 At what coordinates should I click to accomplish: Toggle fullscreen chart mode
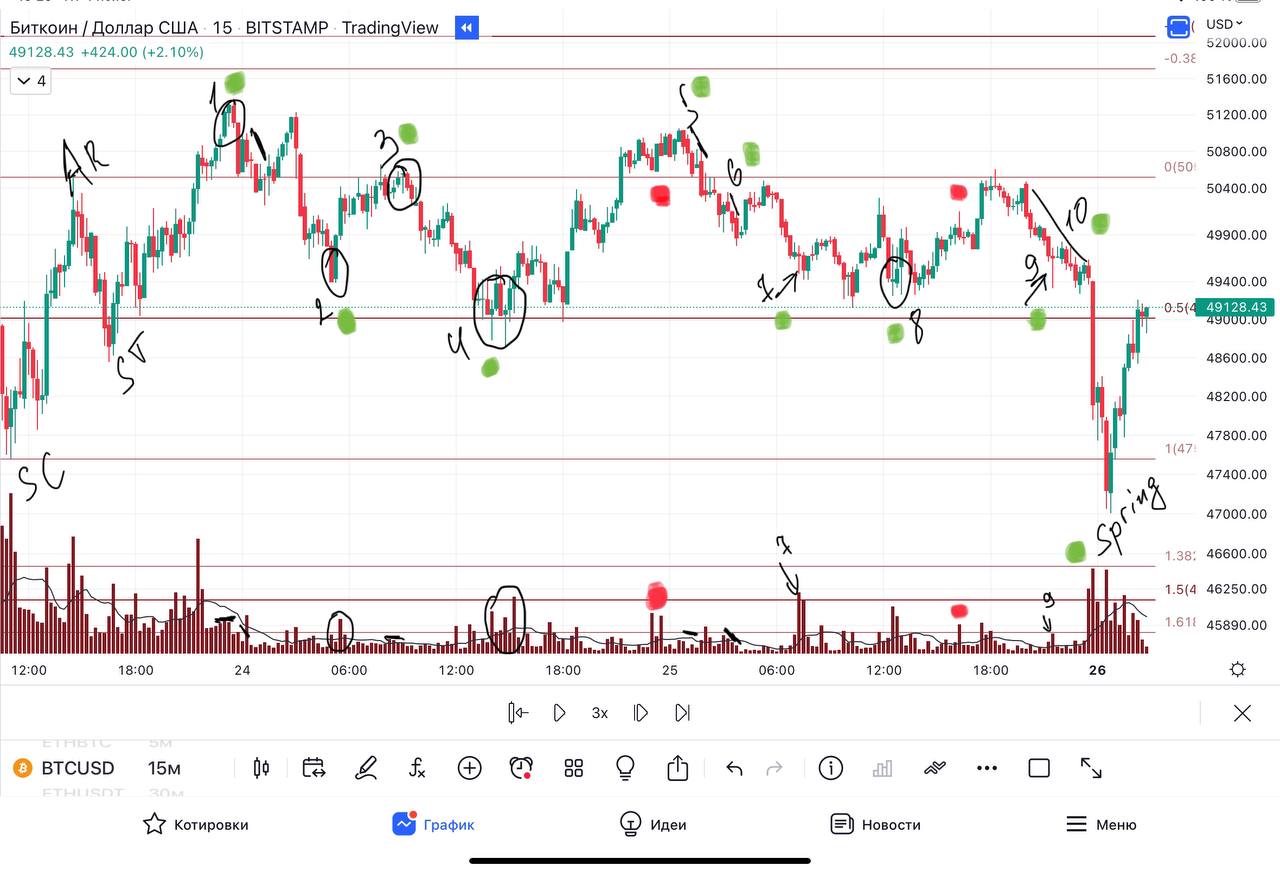[x=1091, y=768]
